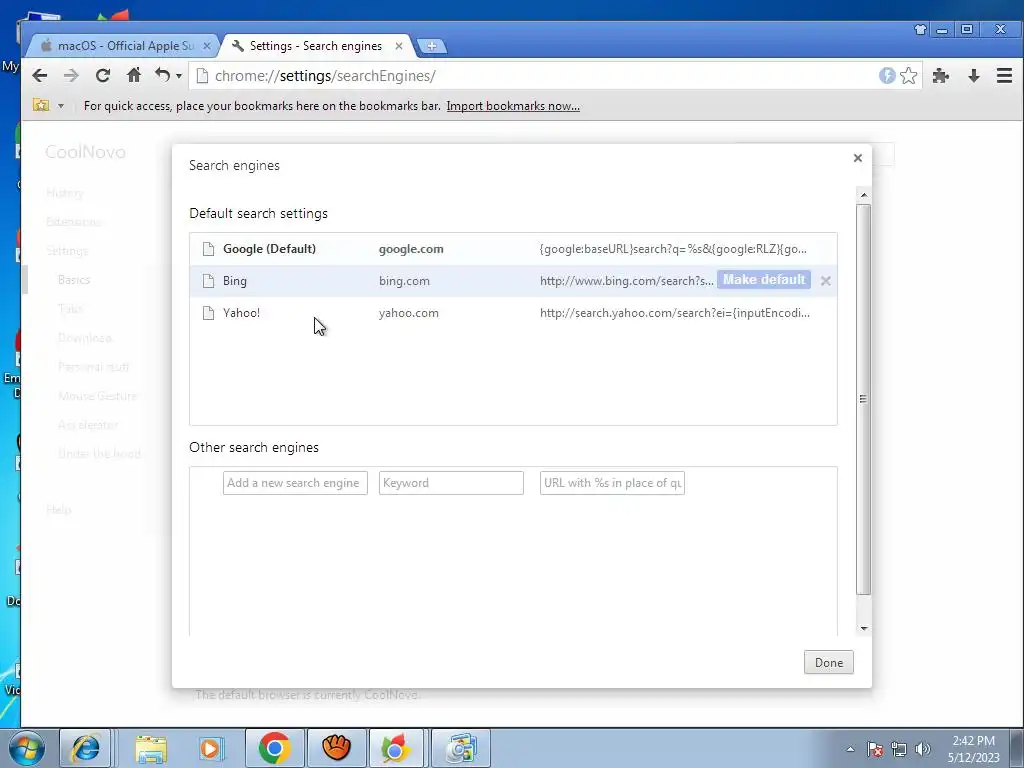
Task: Click the bookmarks folder star icon
Action: pos(41,105)
